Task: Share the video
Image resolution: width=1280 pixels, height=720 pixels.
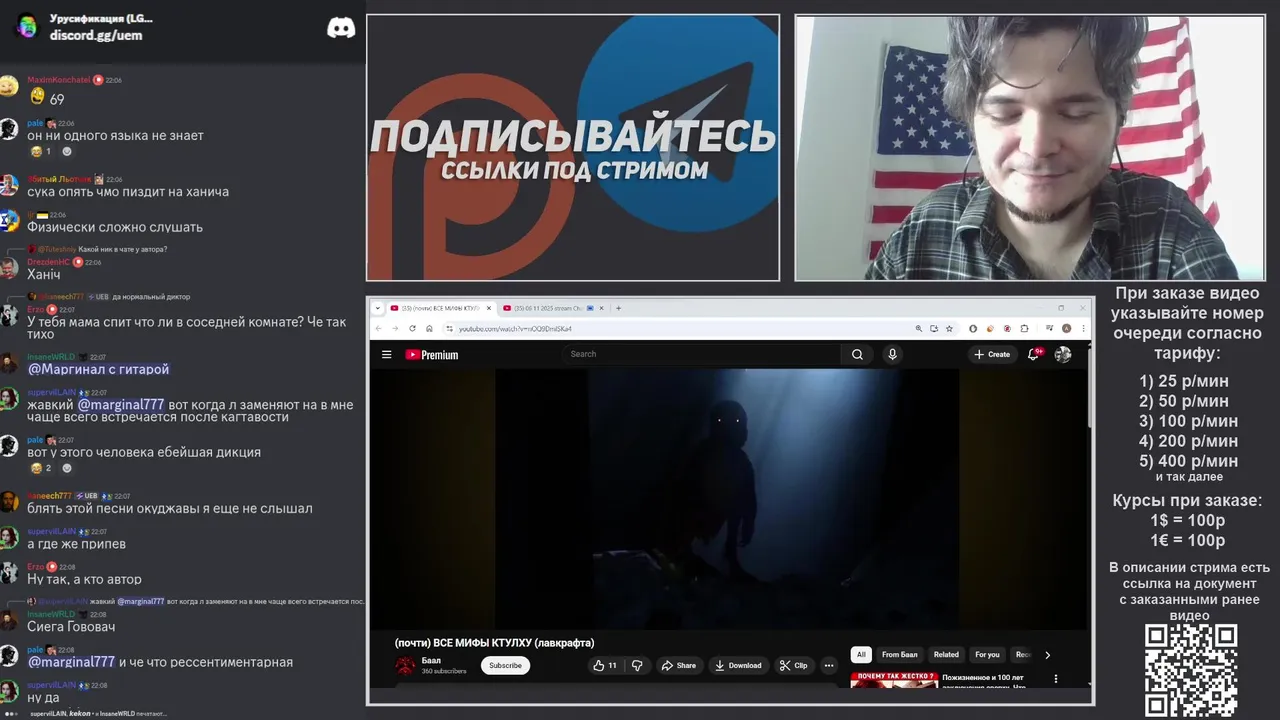Action: [x=677, y=665]
